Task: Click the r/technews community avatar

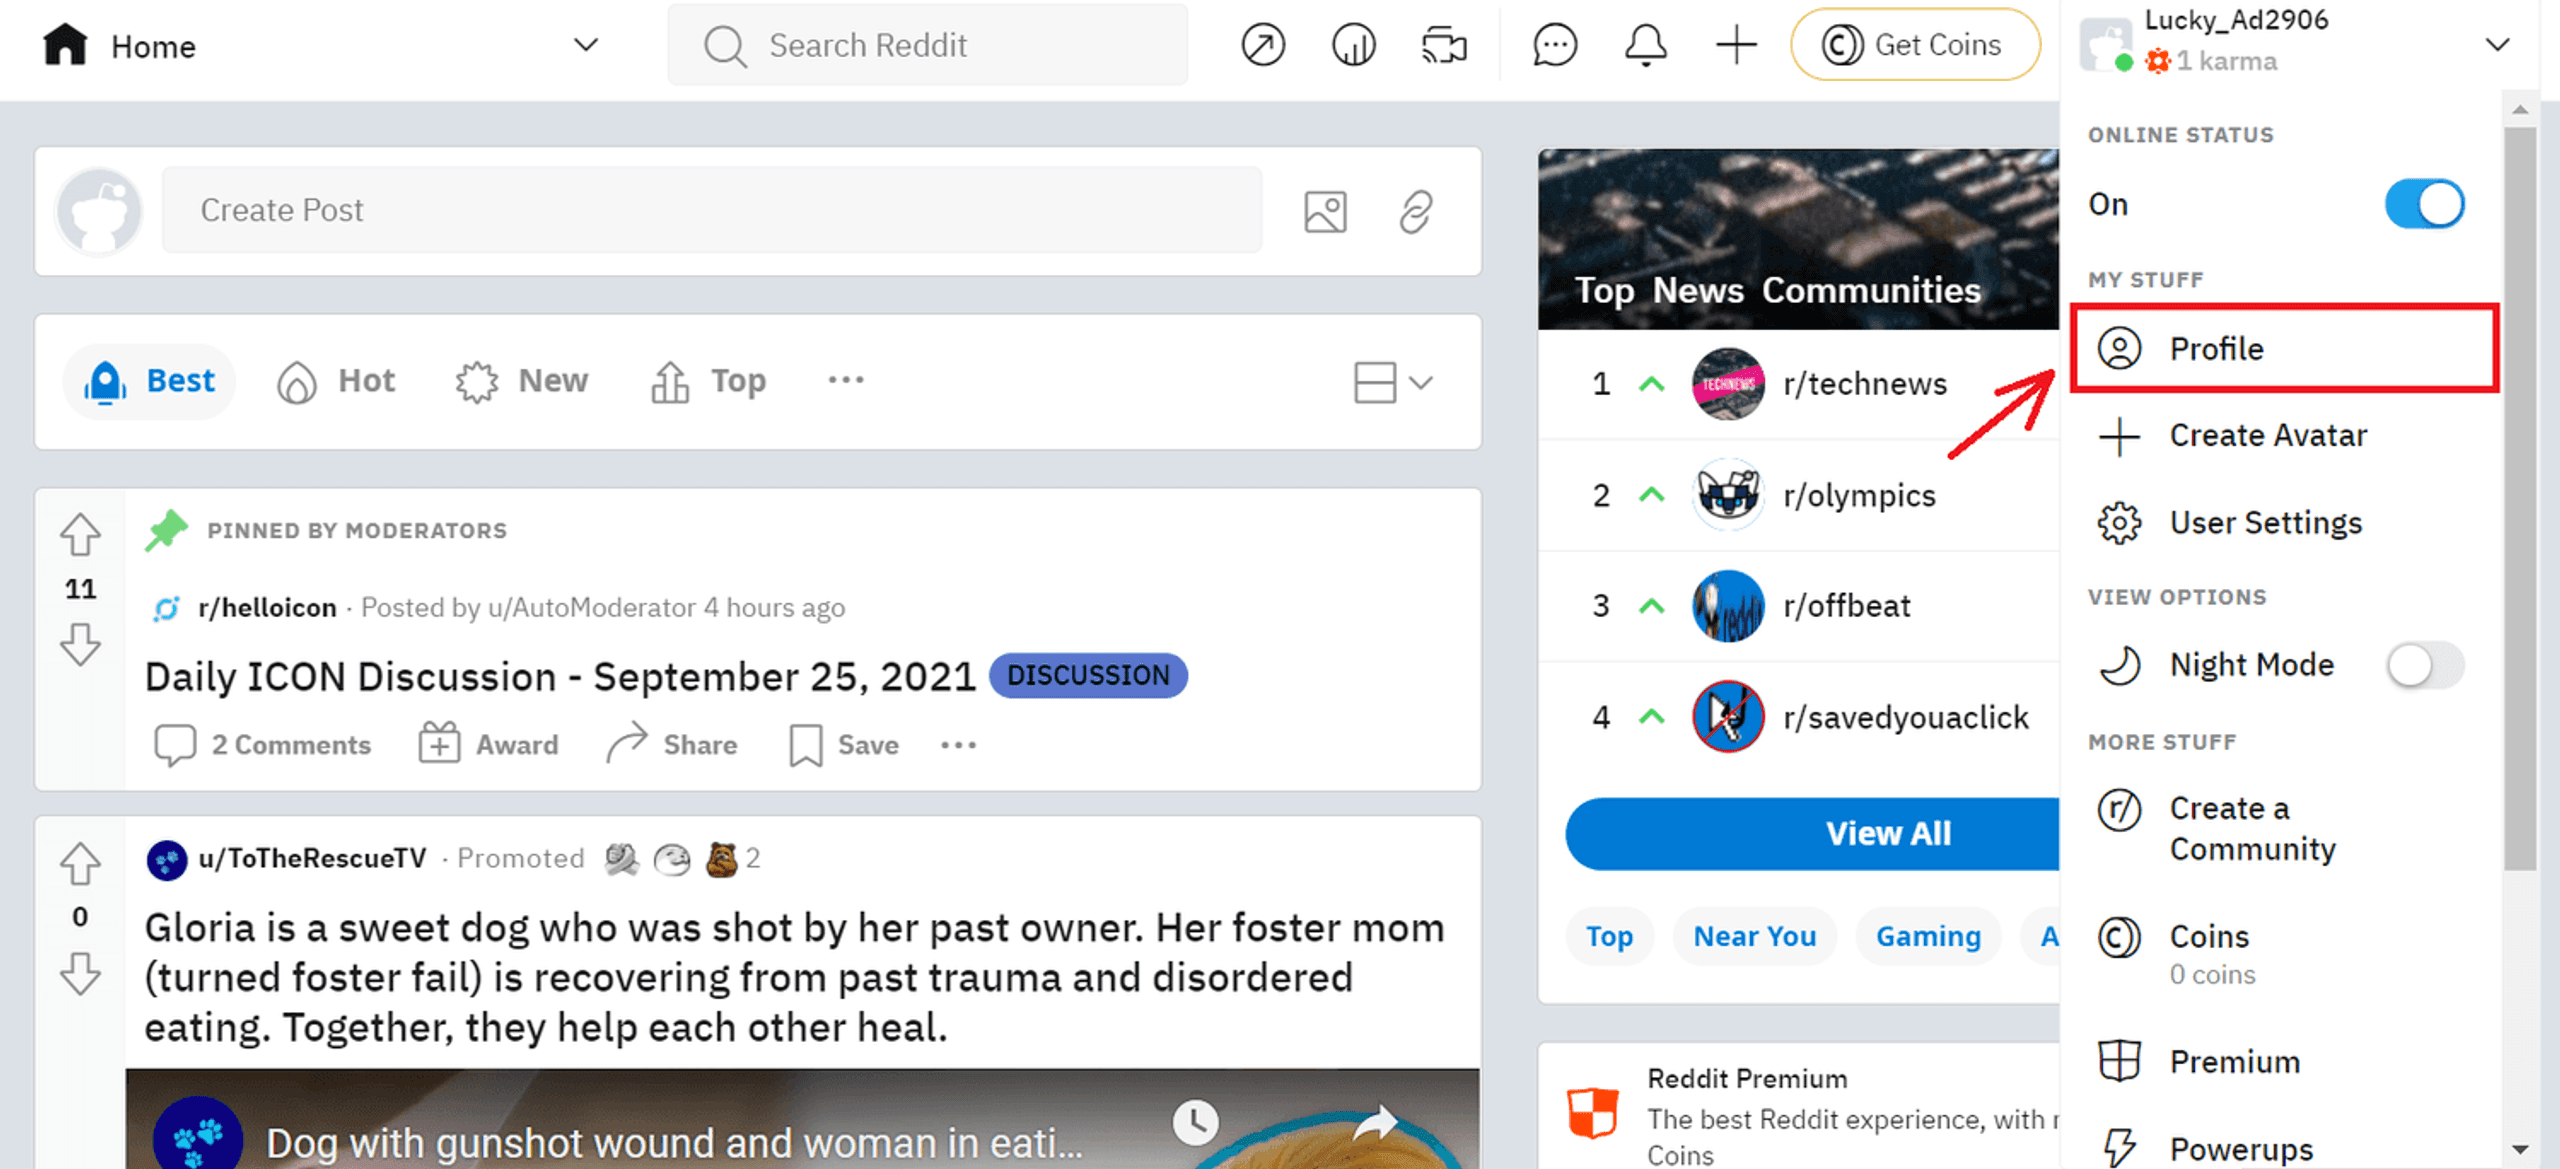Action: [x=1727, y=384]
